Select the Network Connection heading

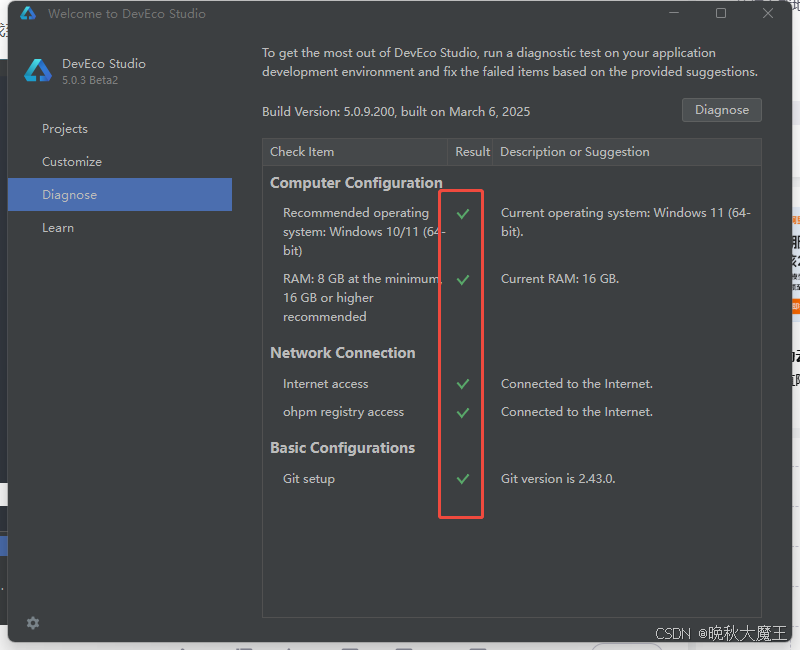pos(342,353)
